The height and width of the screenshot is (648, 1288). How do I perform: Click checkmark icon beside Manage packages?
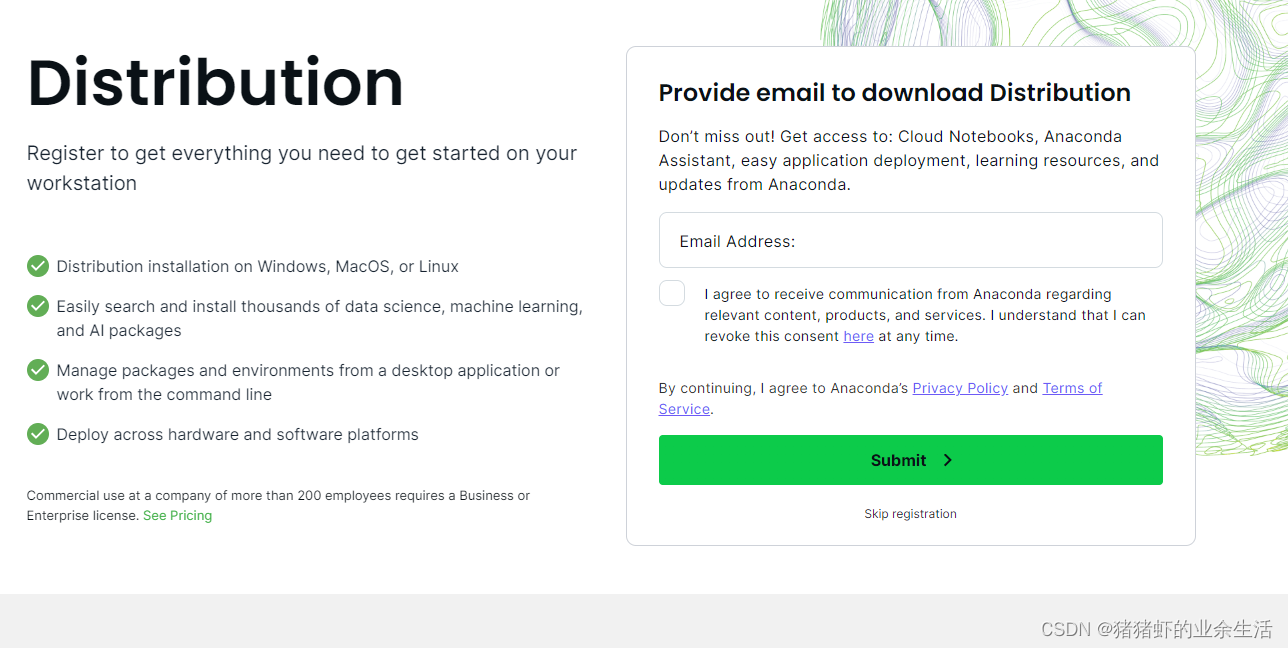click(38, 370)
